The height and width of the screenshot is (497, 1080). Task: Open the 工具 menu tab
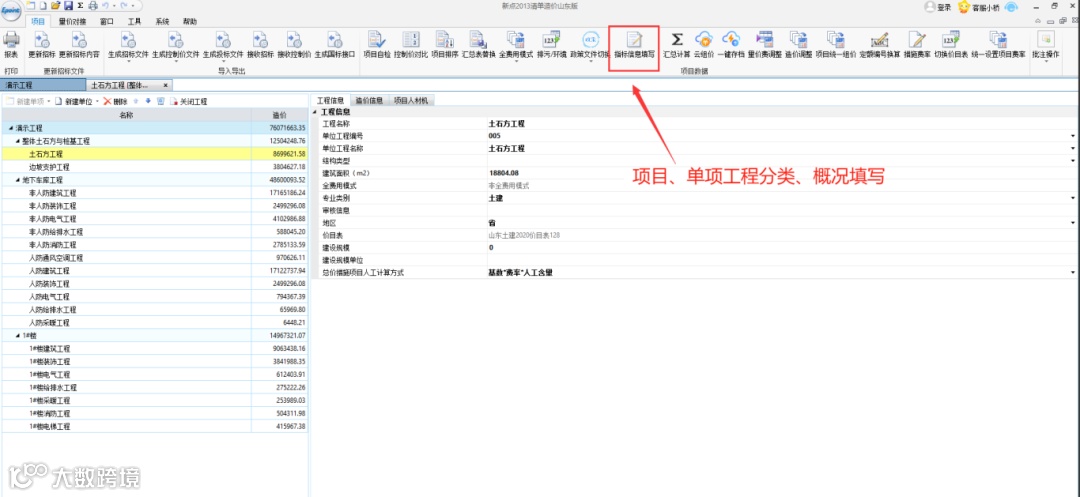134,21
